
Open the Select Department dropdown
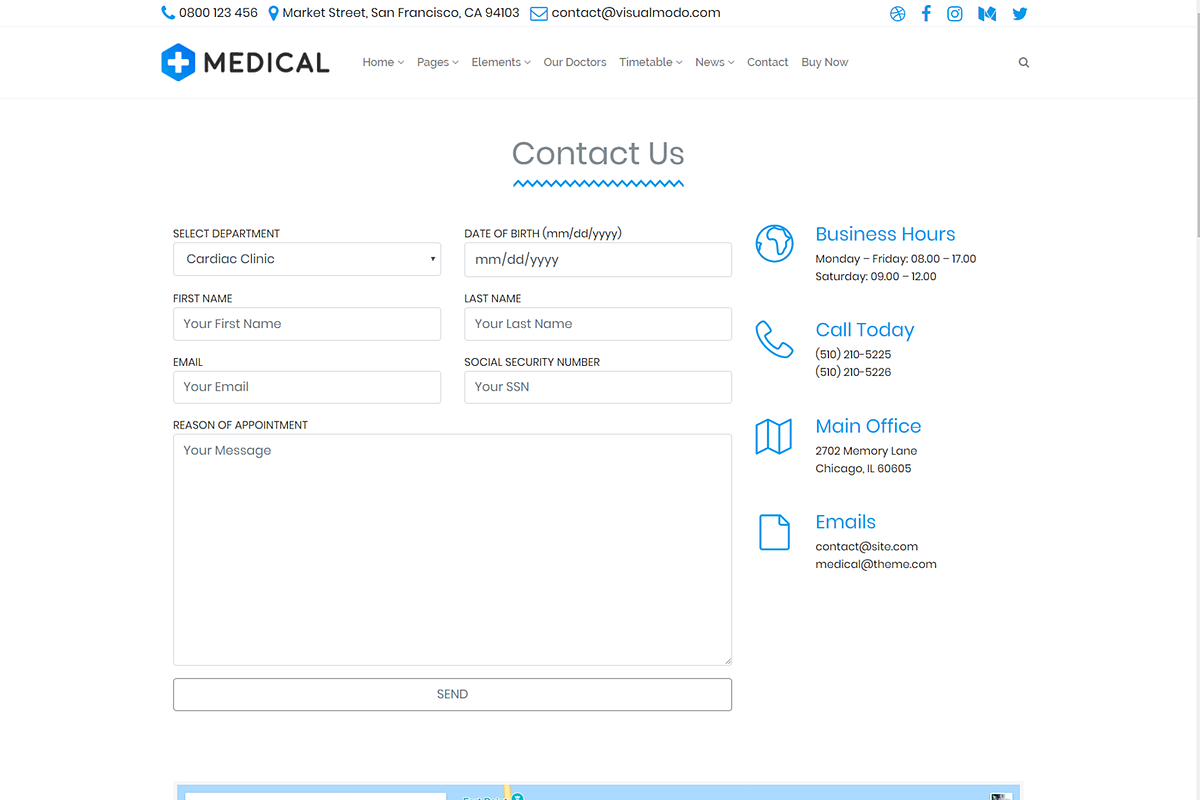pyautogui.click(x=307, y=259)
